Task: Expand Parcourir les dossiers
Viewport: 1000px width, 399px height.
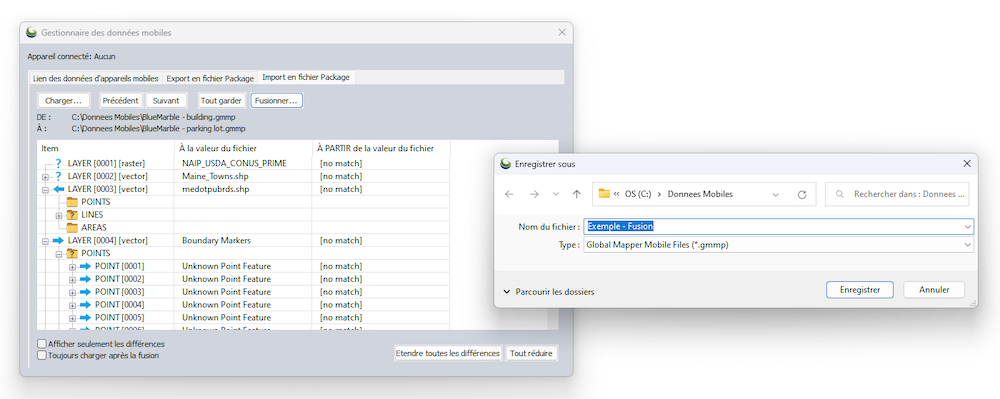Action: coord(549,292)
